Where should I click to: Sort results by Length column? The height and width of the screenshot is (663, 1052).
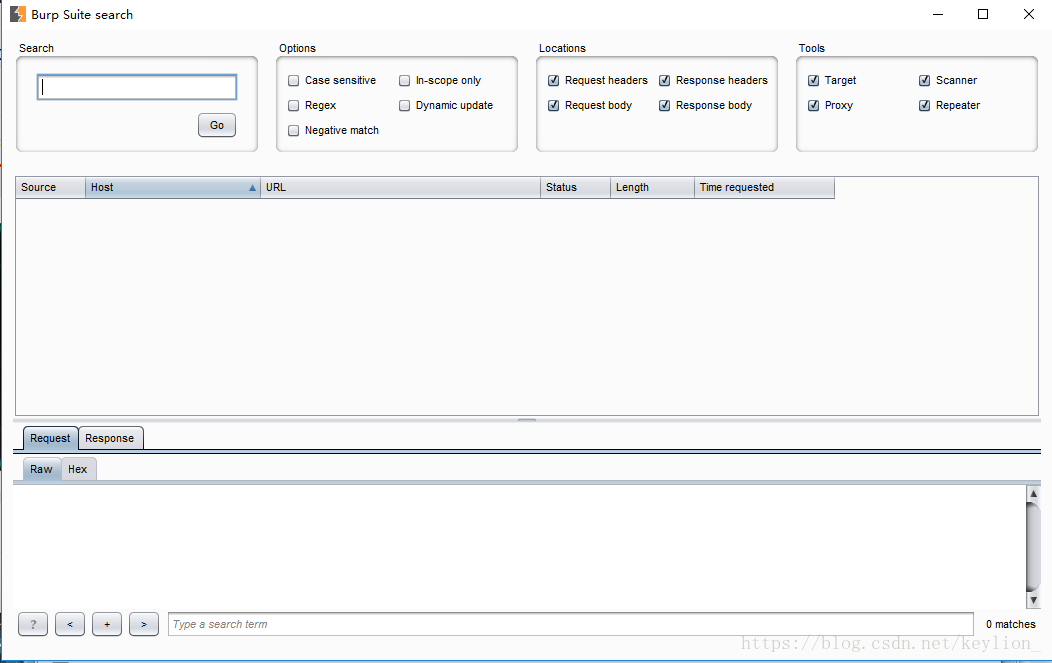click(652, 187)
